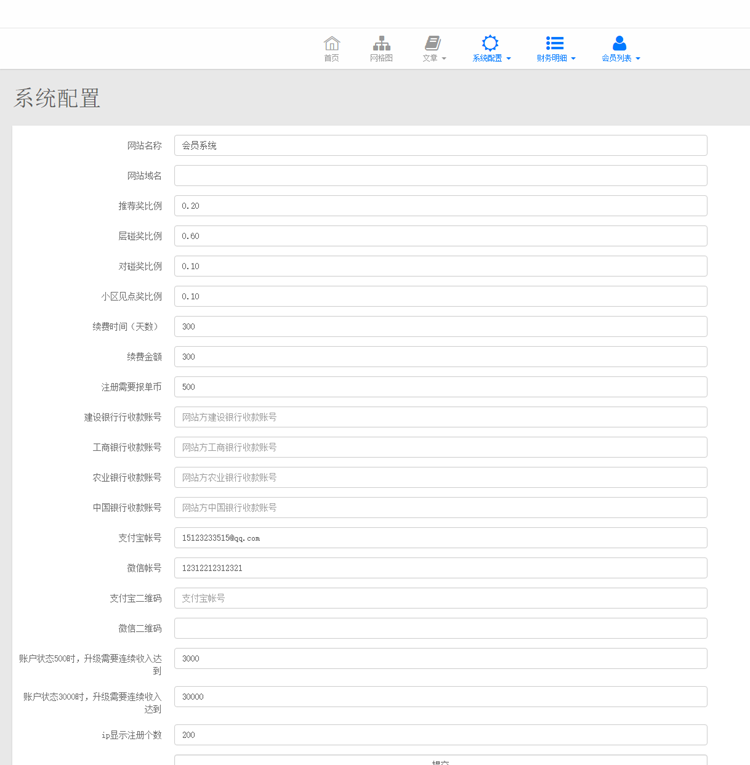
Task: Click the 续费金额 label
Action: [144, 357]
